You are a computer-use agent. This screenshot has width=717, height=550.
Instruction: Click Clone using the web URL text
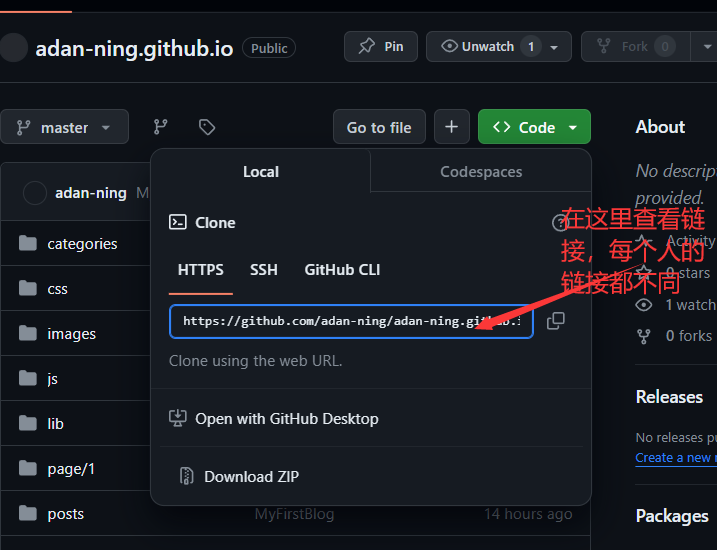256,361
